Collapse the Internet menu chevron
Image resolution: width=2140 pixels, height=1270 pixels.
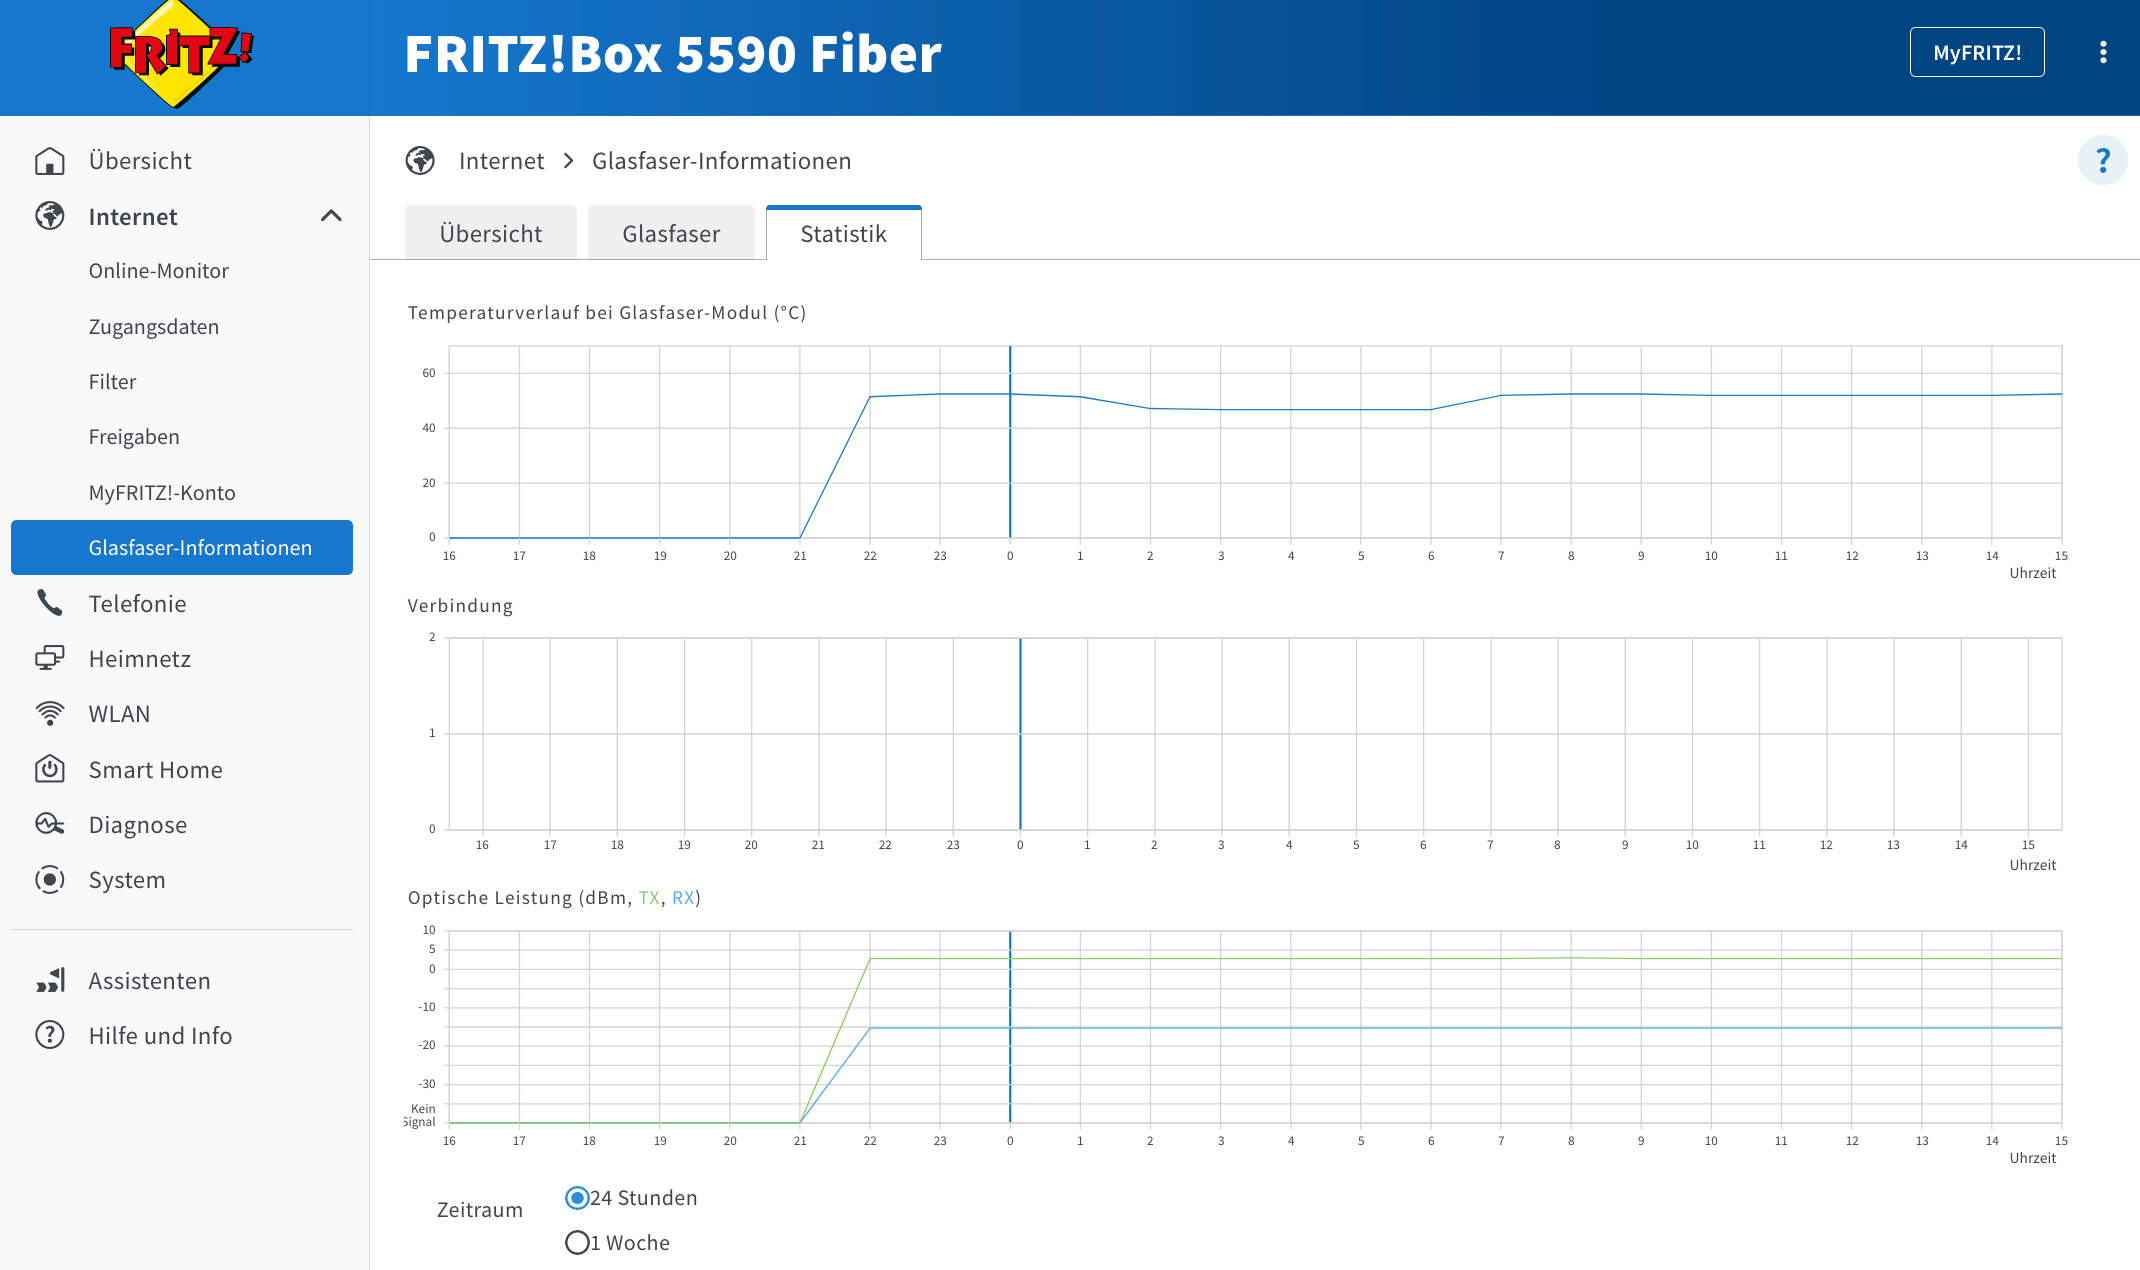pos(331,216)
